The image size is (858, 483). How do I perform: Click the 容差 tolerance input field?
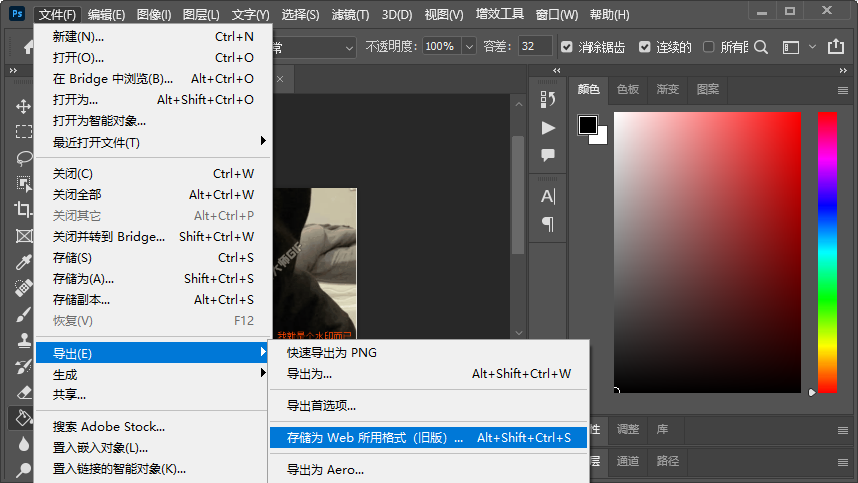[535, 47]
